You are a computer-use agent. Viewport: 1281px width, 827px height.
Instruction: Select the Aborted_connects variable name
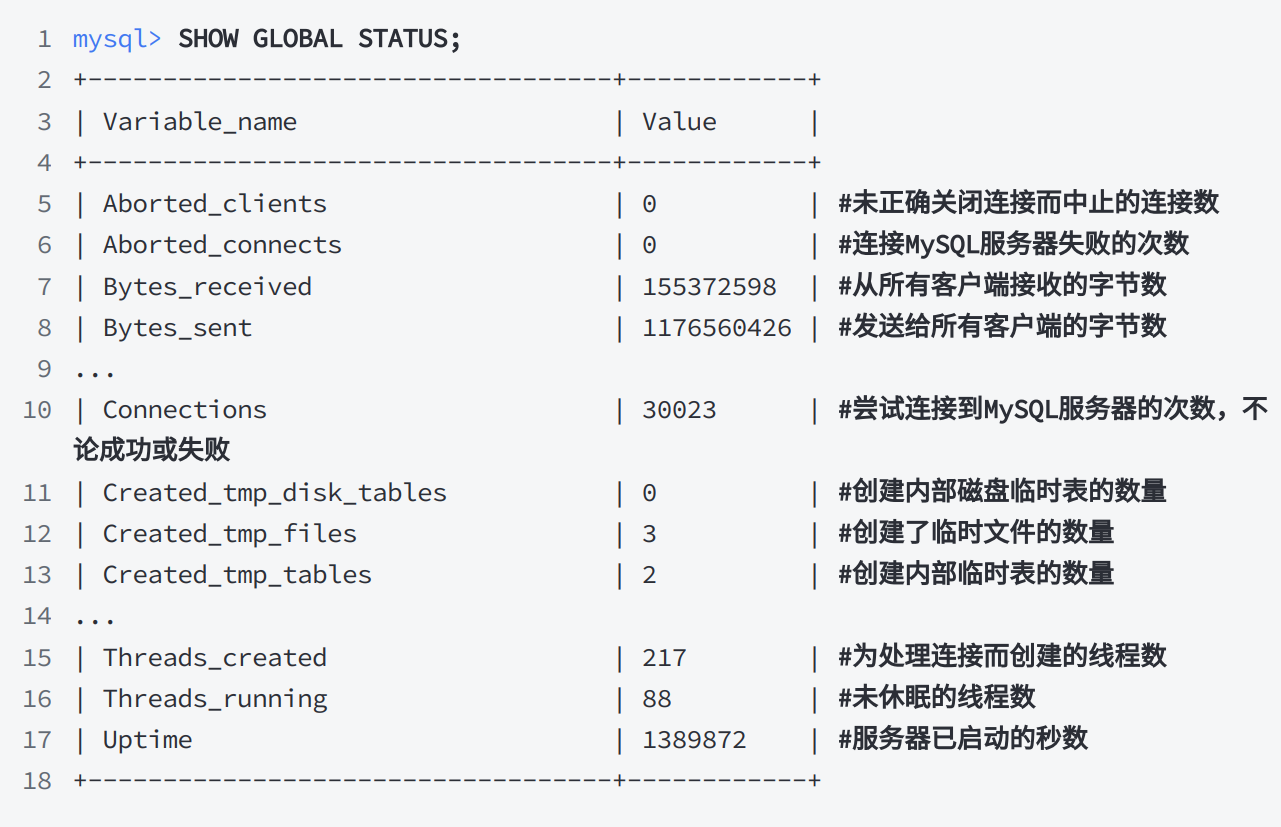pos(222,245)
